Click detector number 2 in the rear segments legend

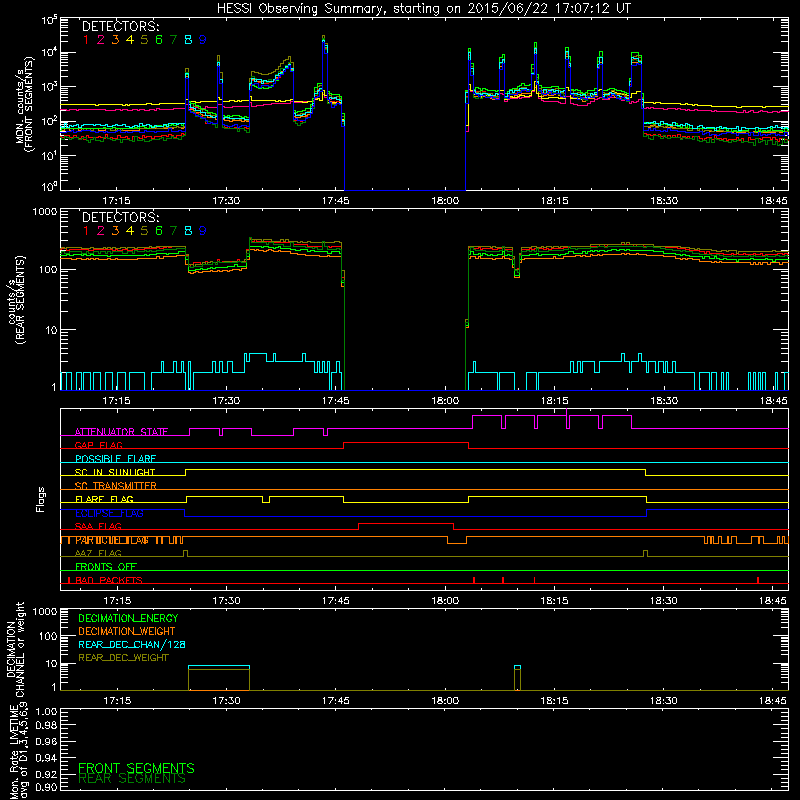coord(101,231)
